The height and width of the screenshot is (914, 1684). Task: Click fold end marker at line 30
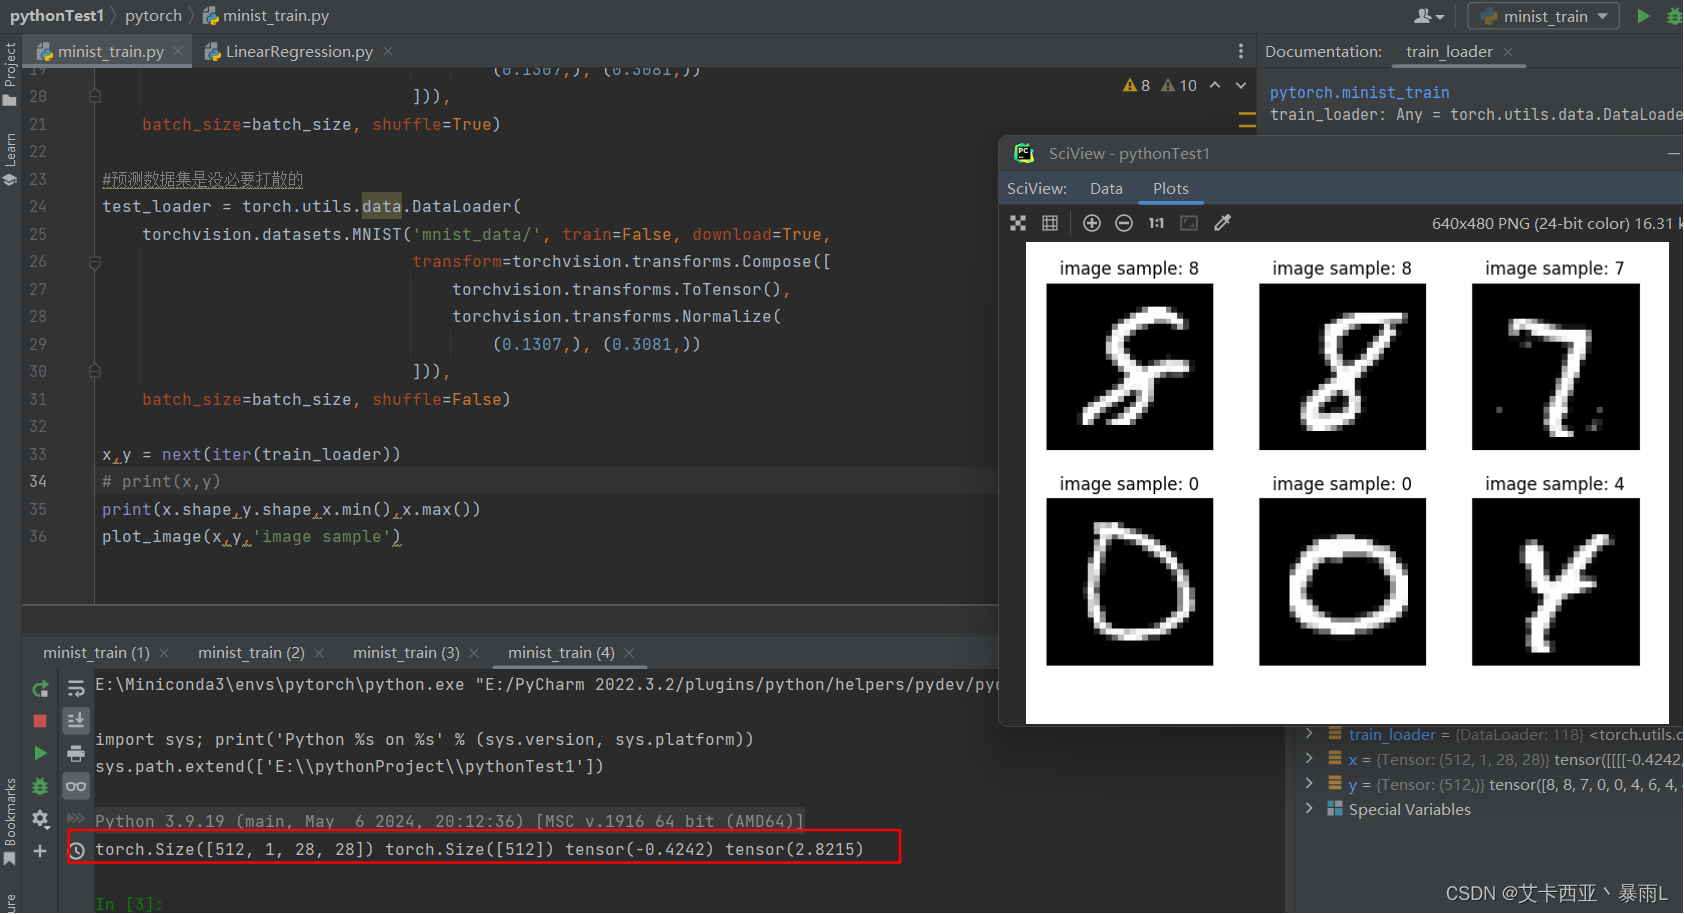[x=95, y=371]
